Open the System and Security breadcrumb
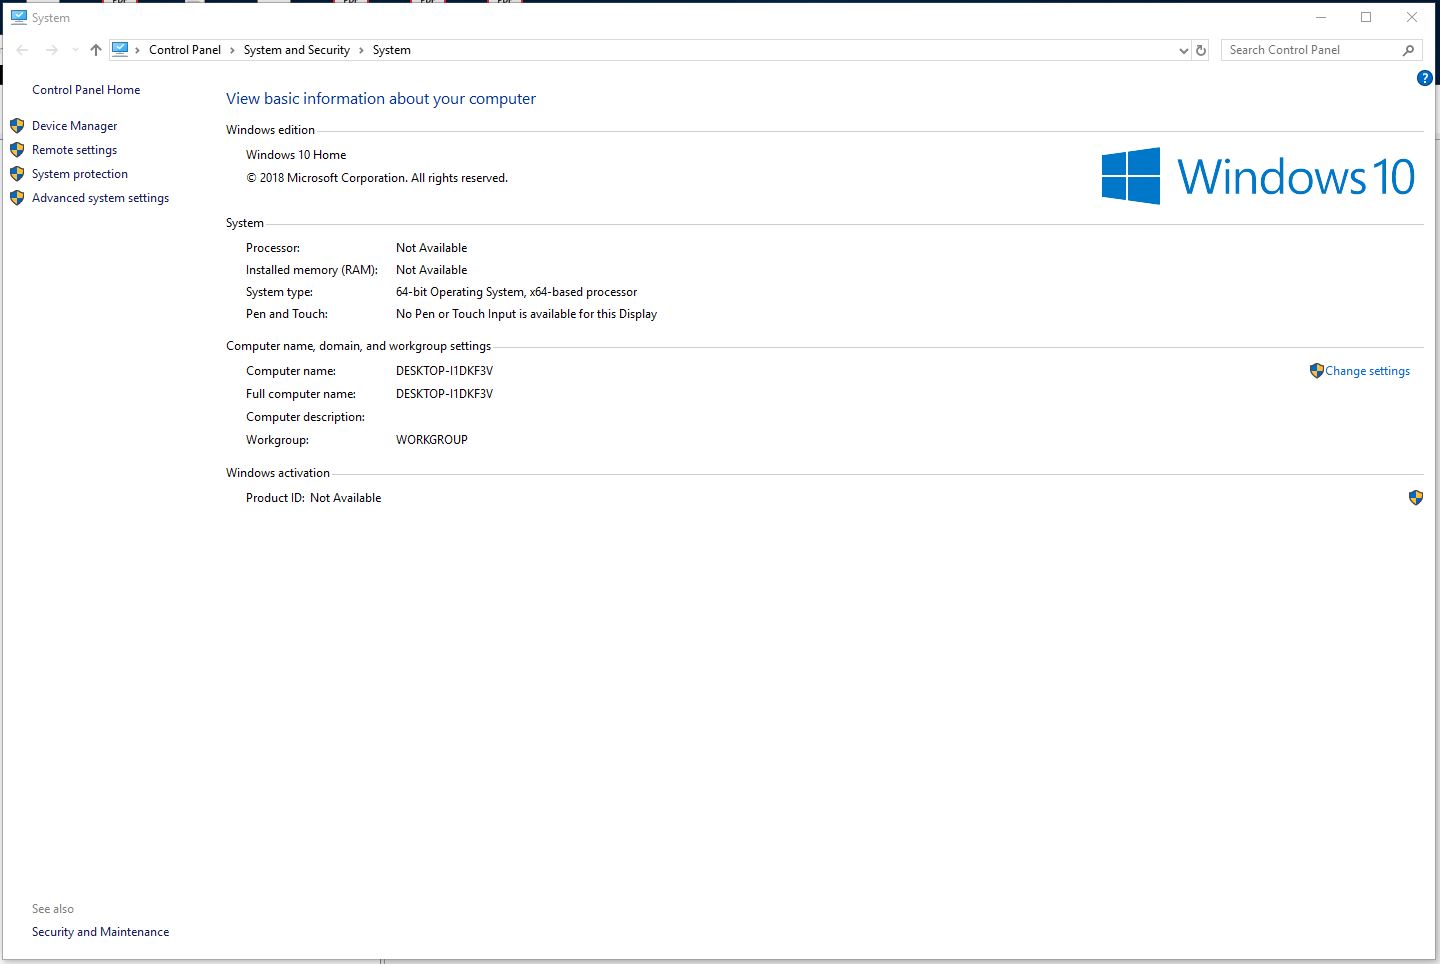Image resolution: width=1440 pixels, height=964 pixels. (x=297, y=50)
